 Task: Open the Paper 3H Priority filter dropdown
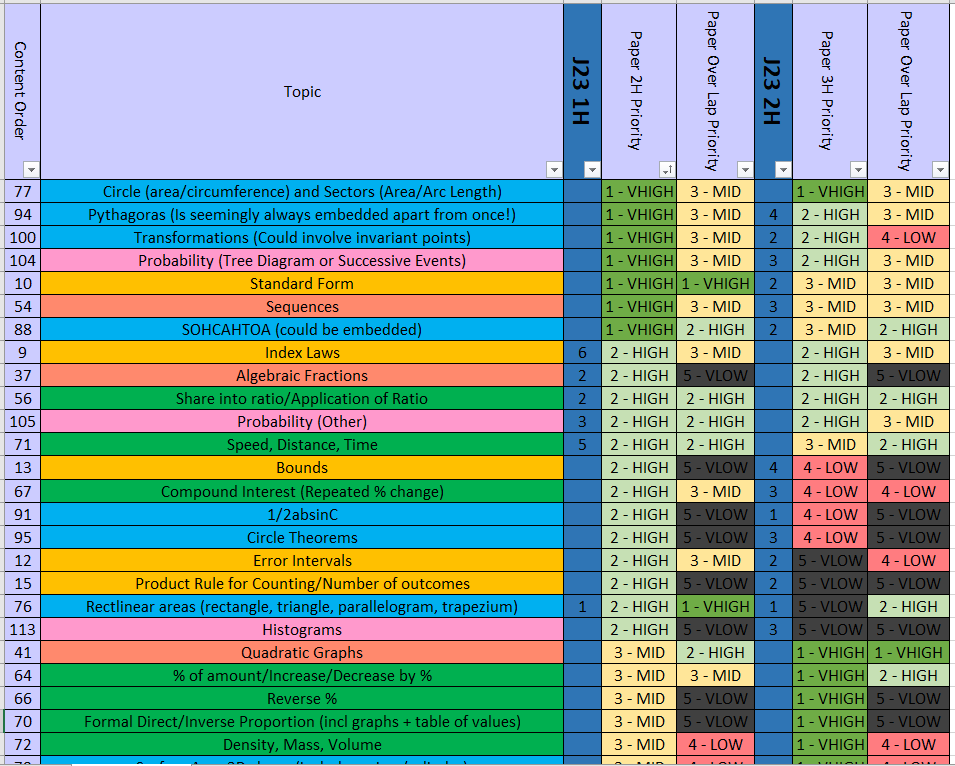858,169
